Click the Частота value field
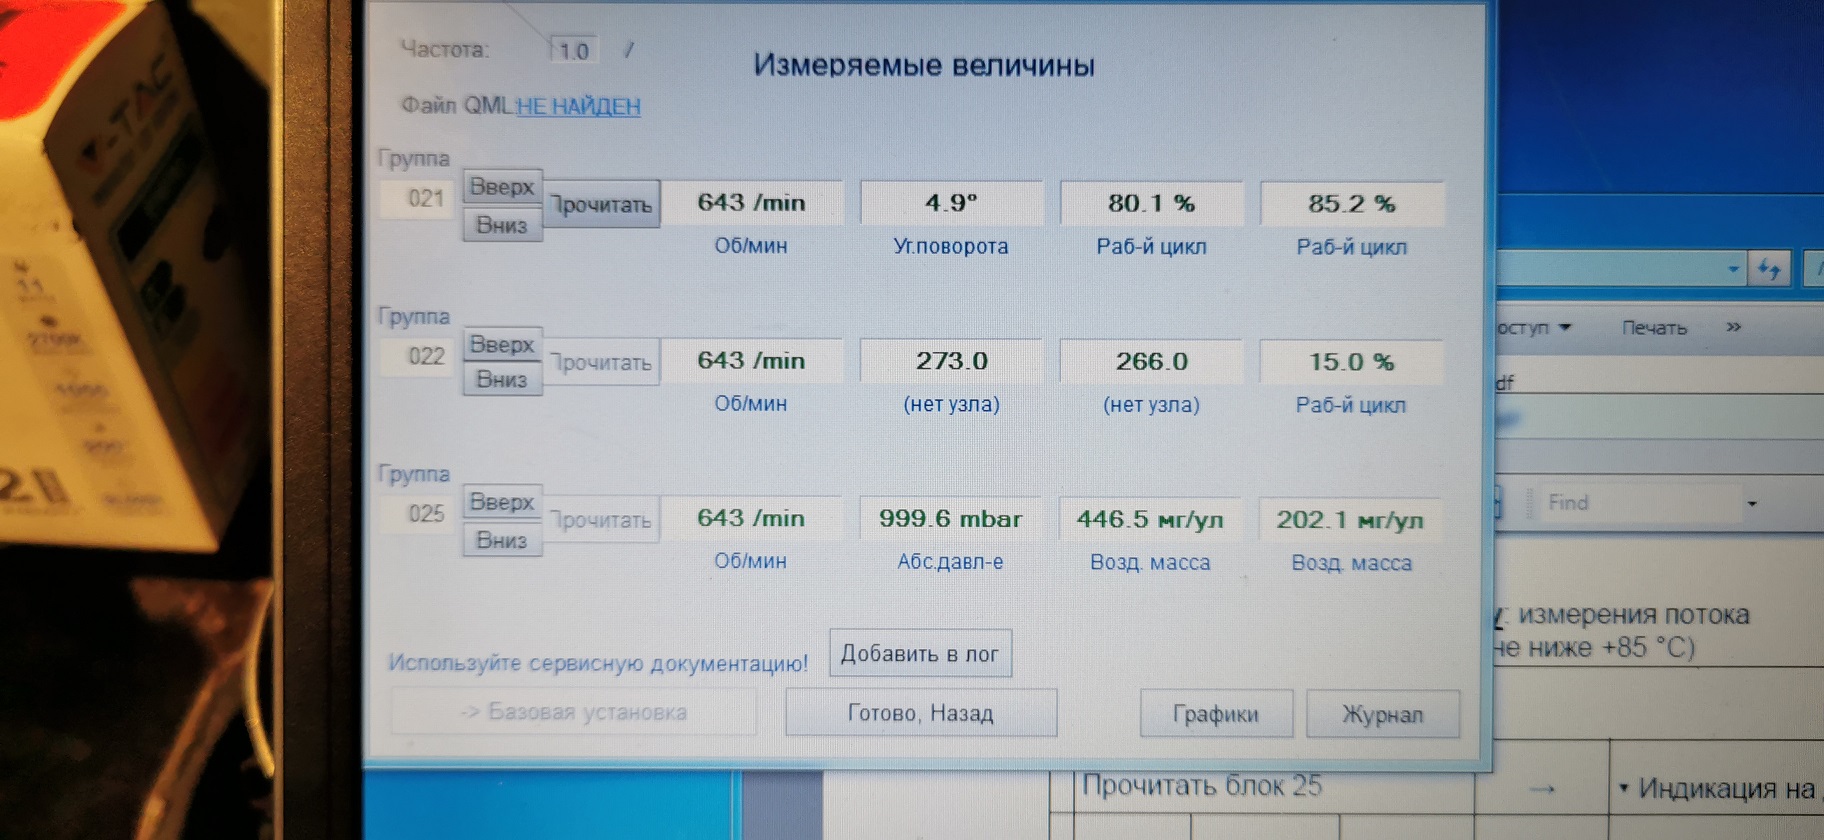The width and height of the screenshot is (1824, 840). (x=574, y=50)
